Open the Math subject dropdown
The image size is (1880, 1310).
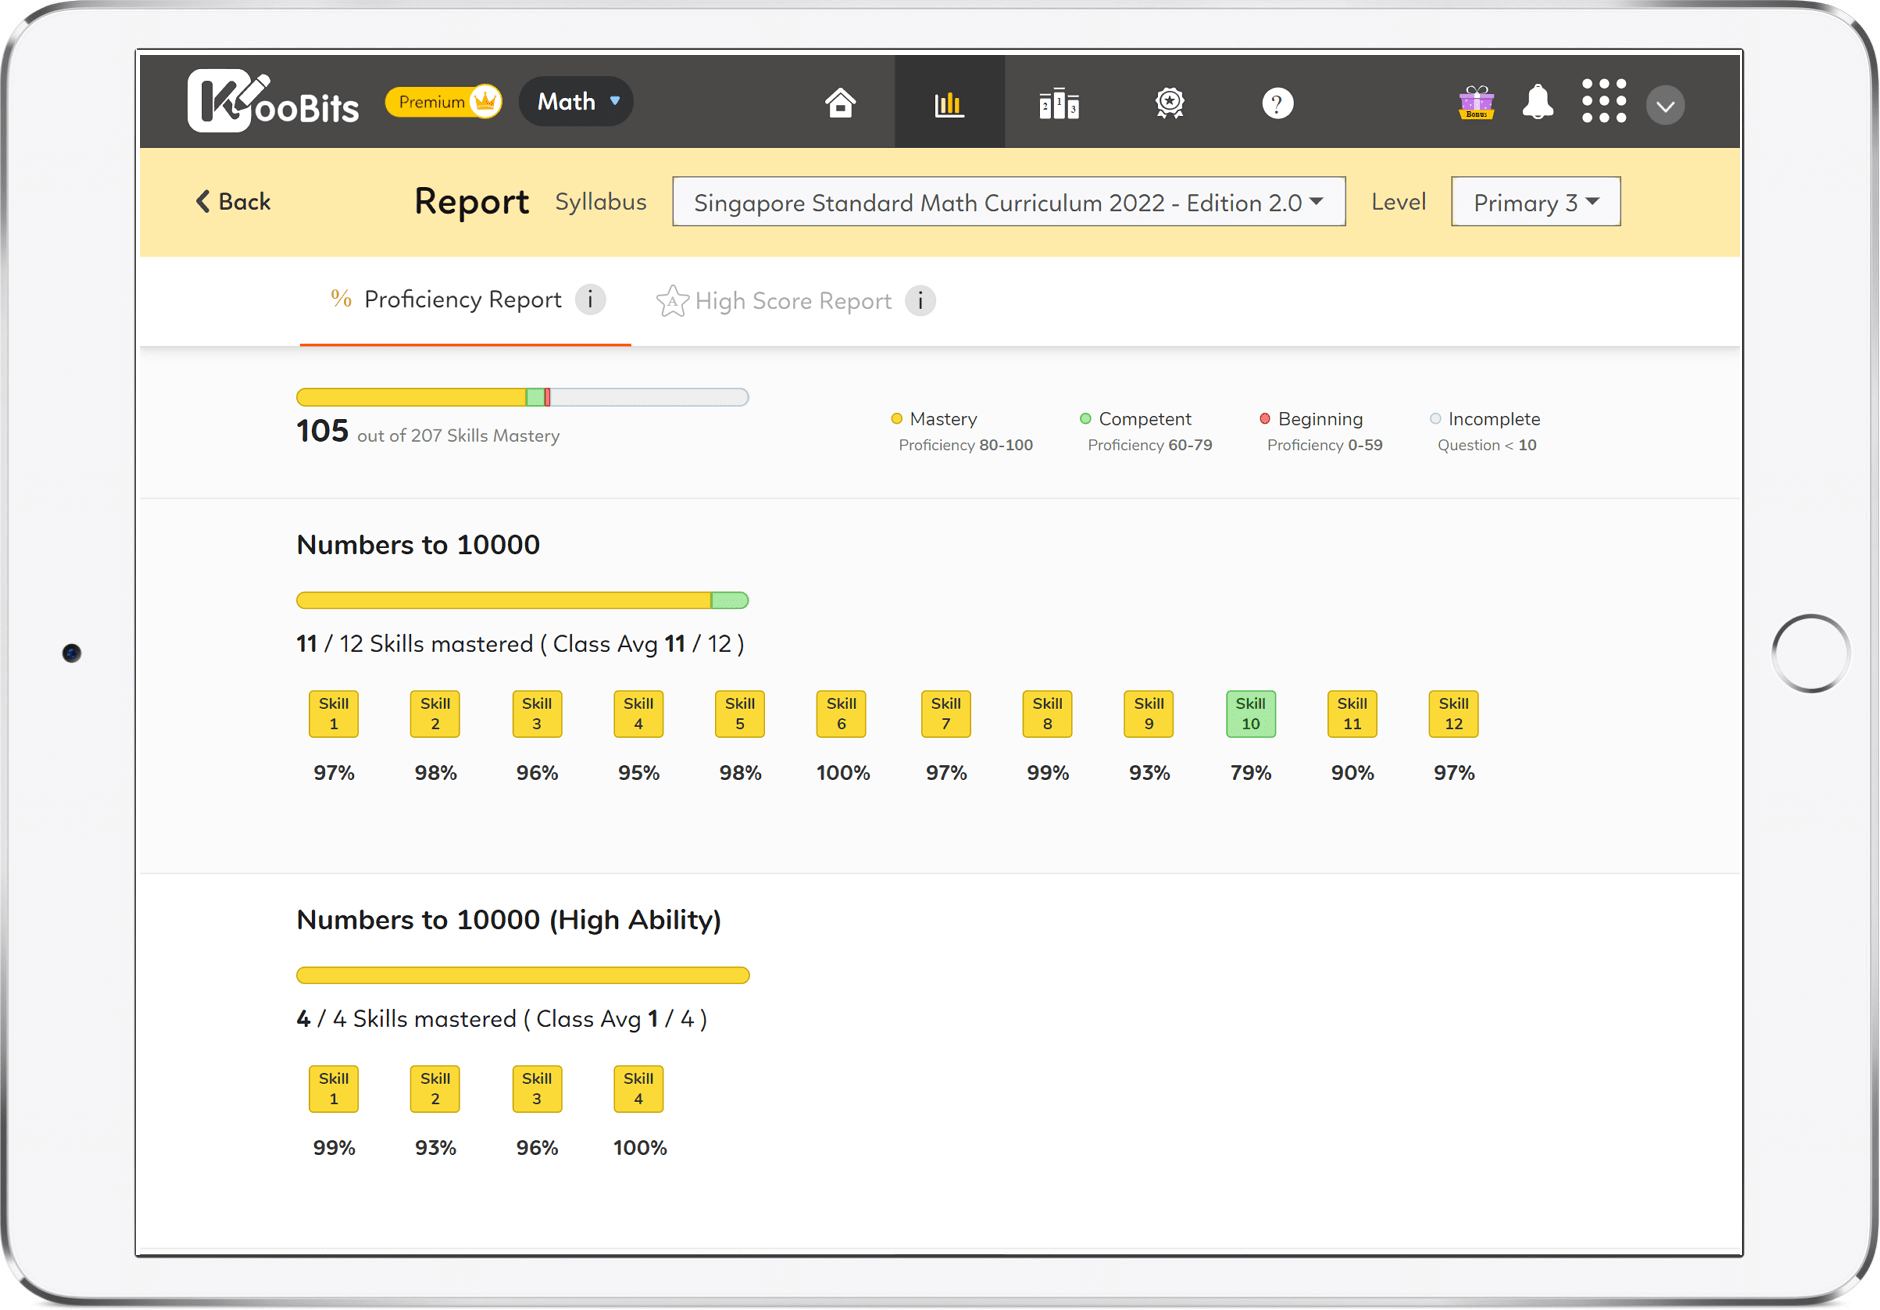(577, 102)
